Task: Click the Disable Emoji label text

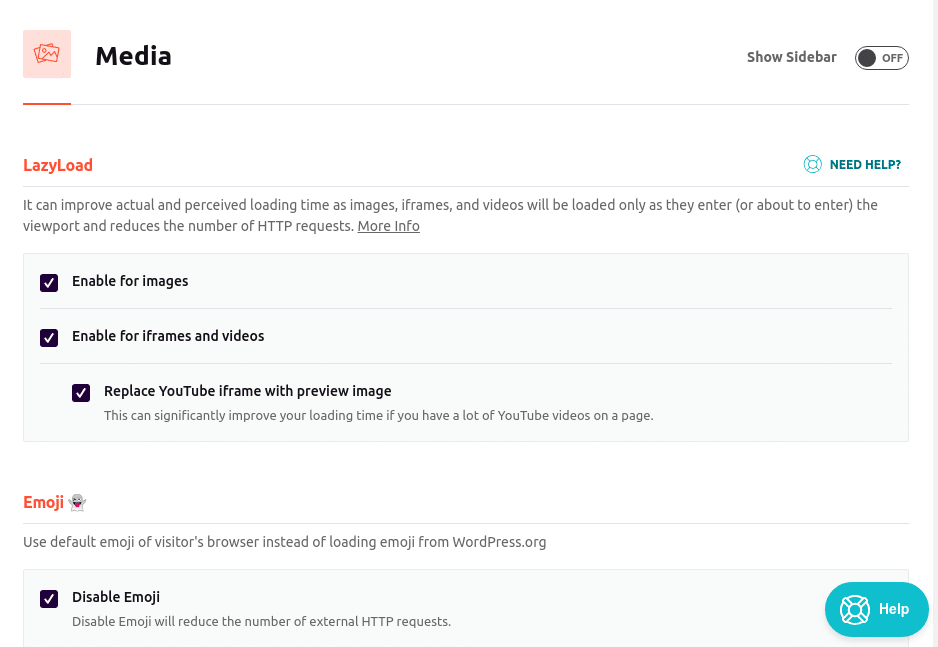Action: click(116, 597)
